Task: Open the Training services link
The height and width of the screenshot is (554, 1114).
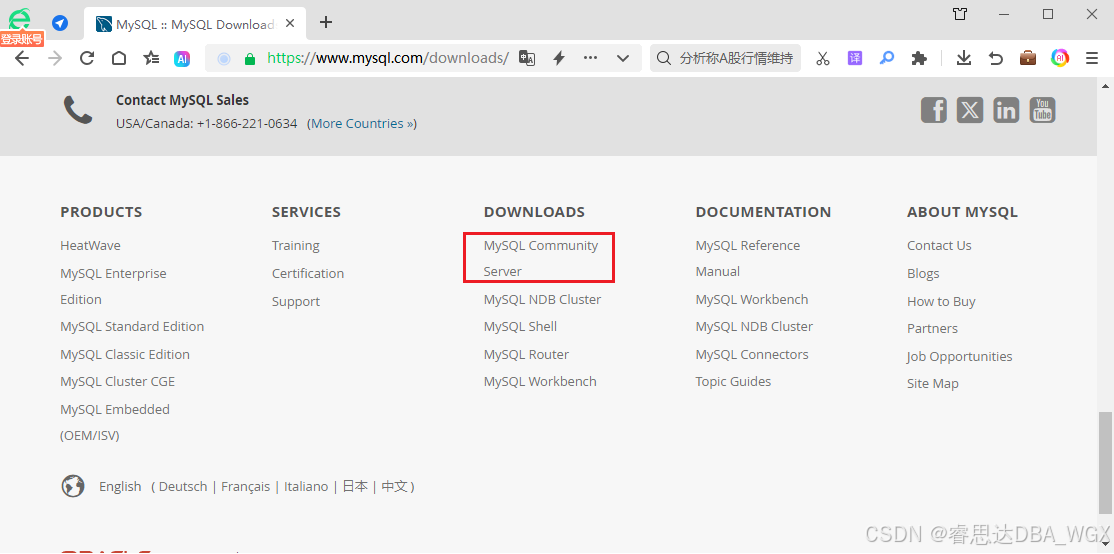Action: point(296,246)
